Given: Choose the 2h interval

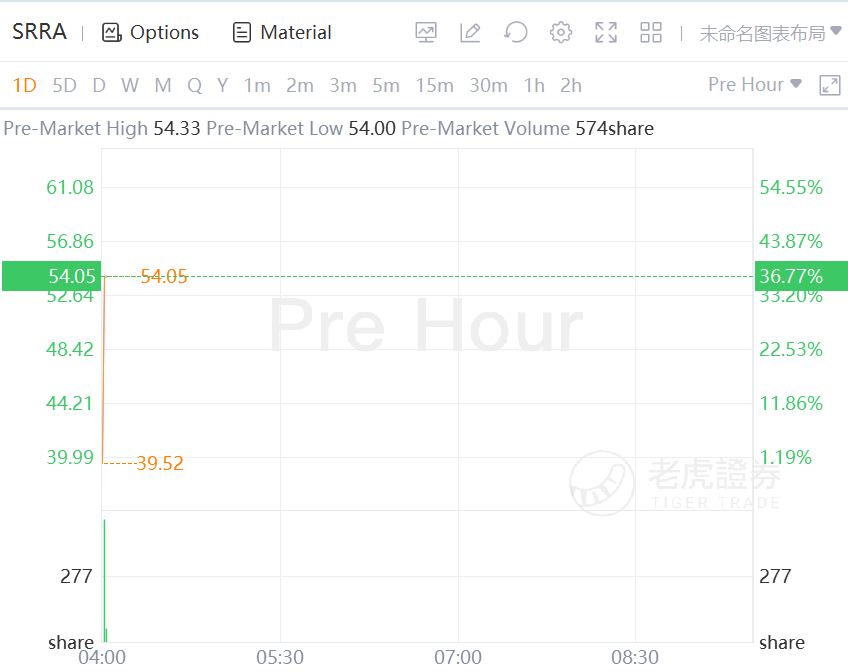Looking at the screenshot, I should click(571, 86).
